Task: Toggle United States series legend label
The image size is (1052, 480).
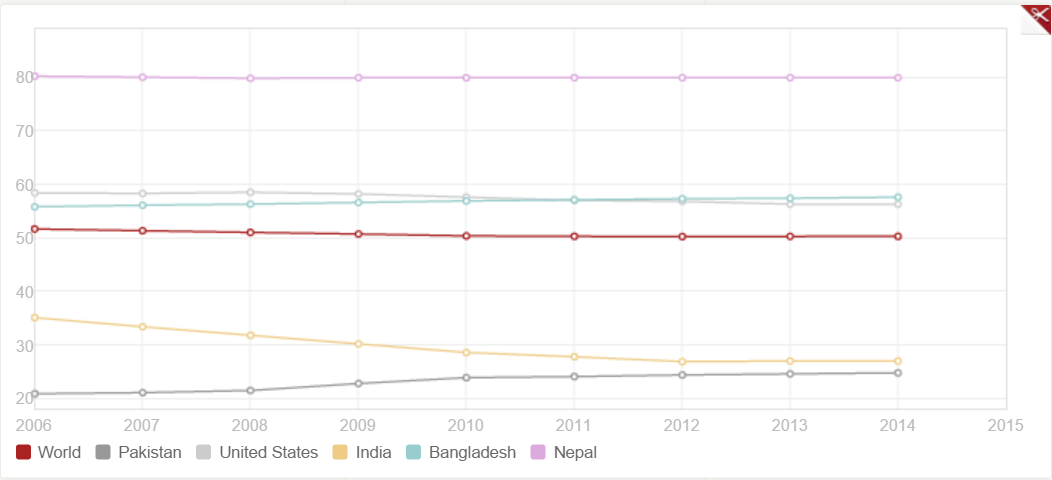Action: 268,453
